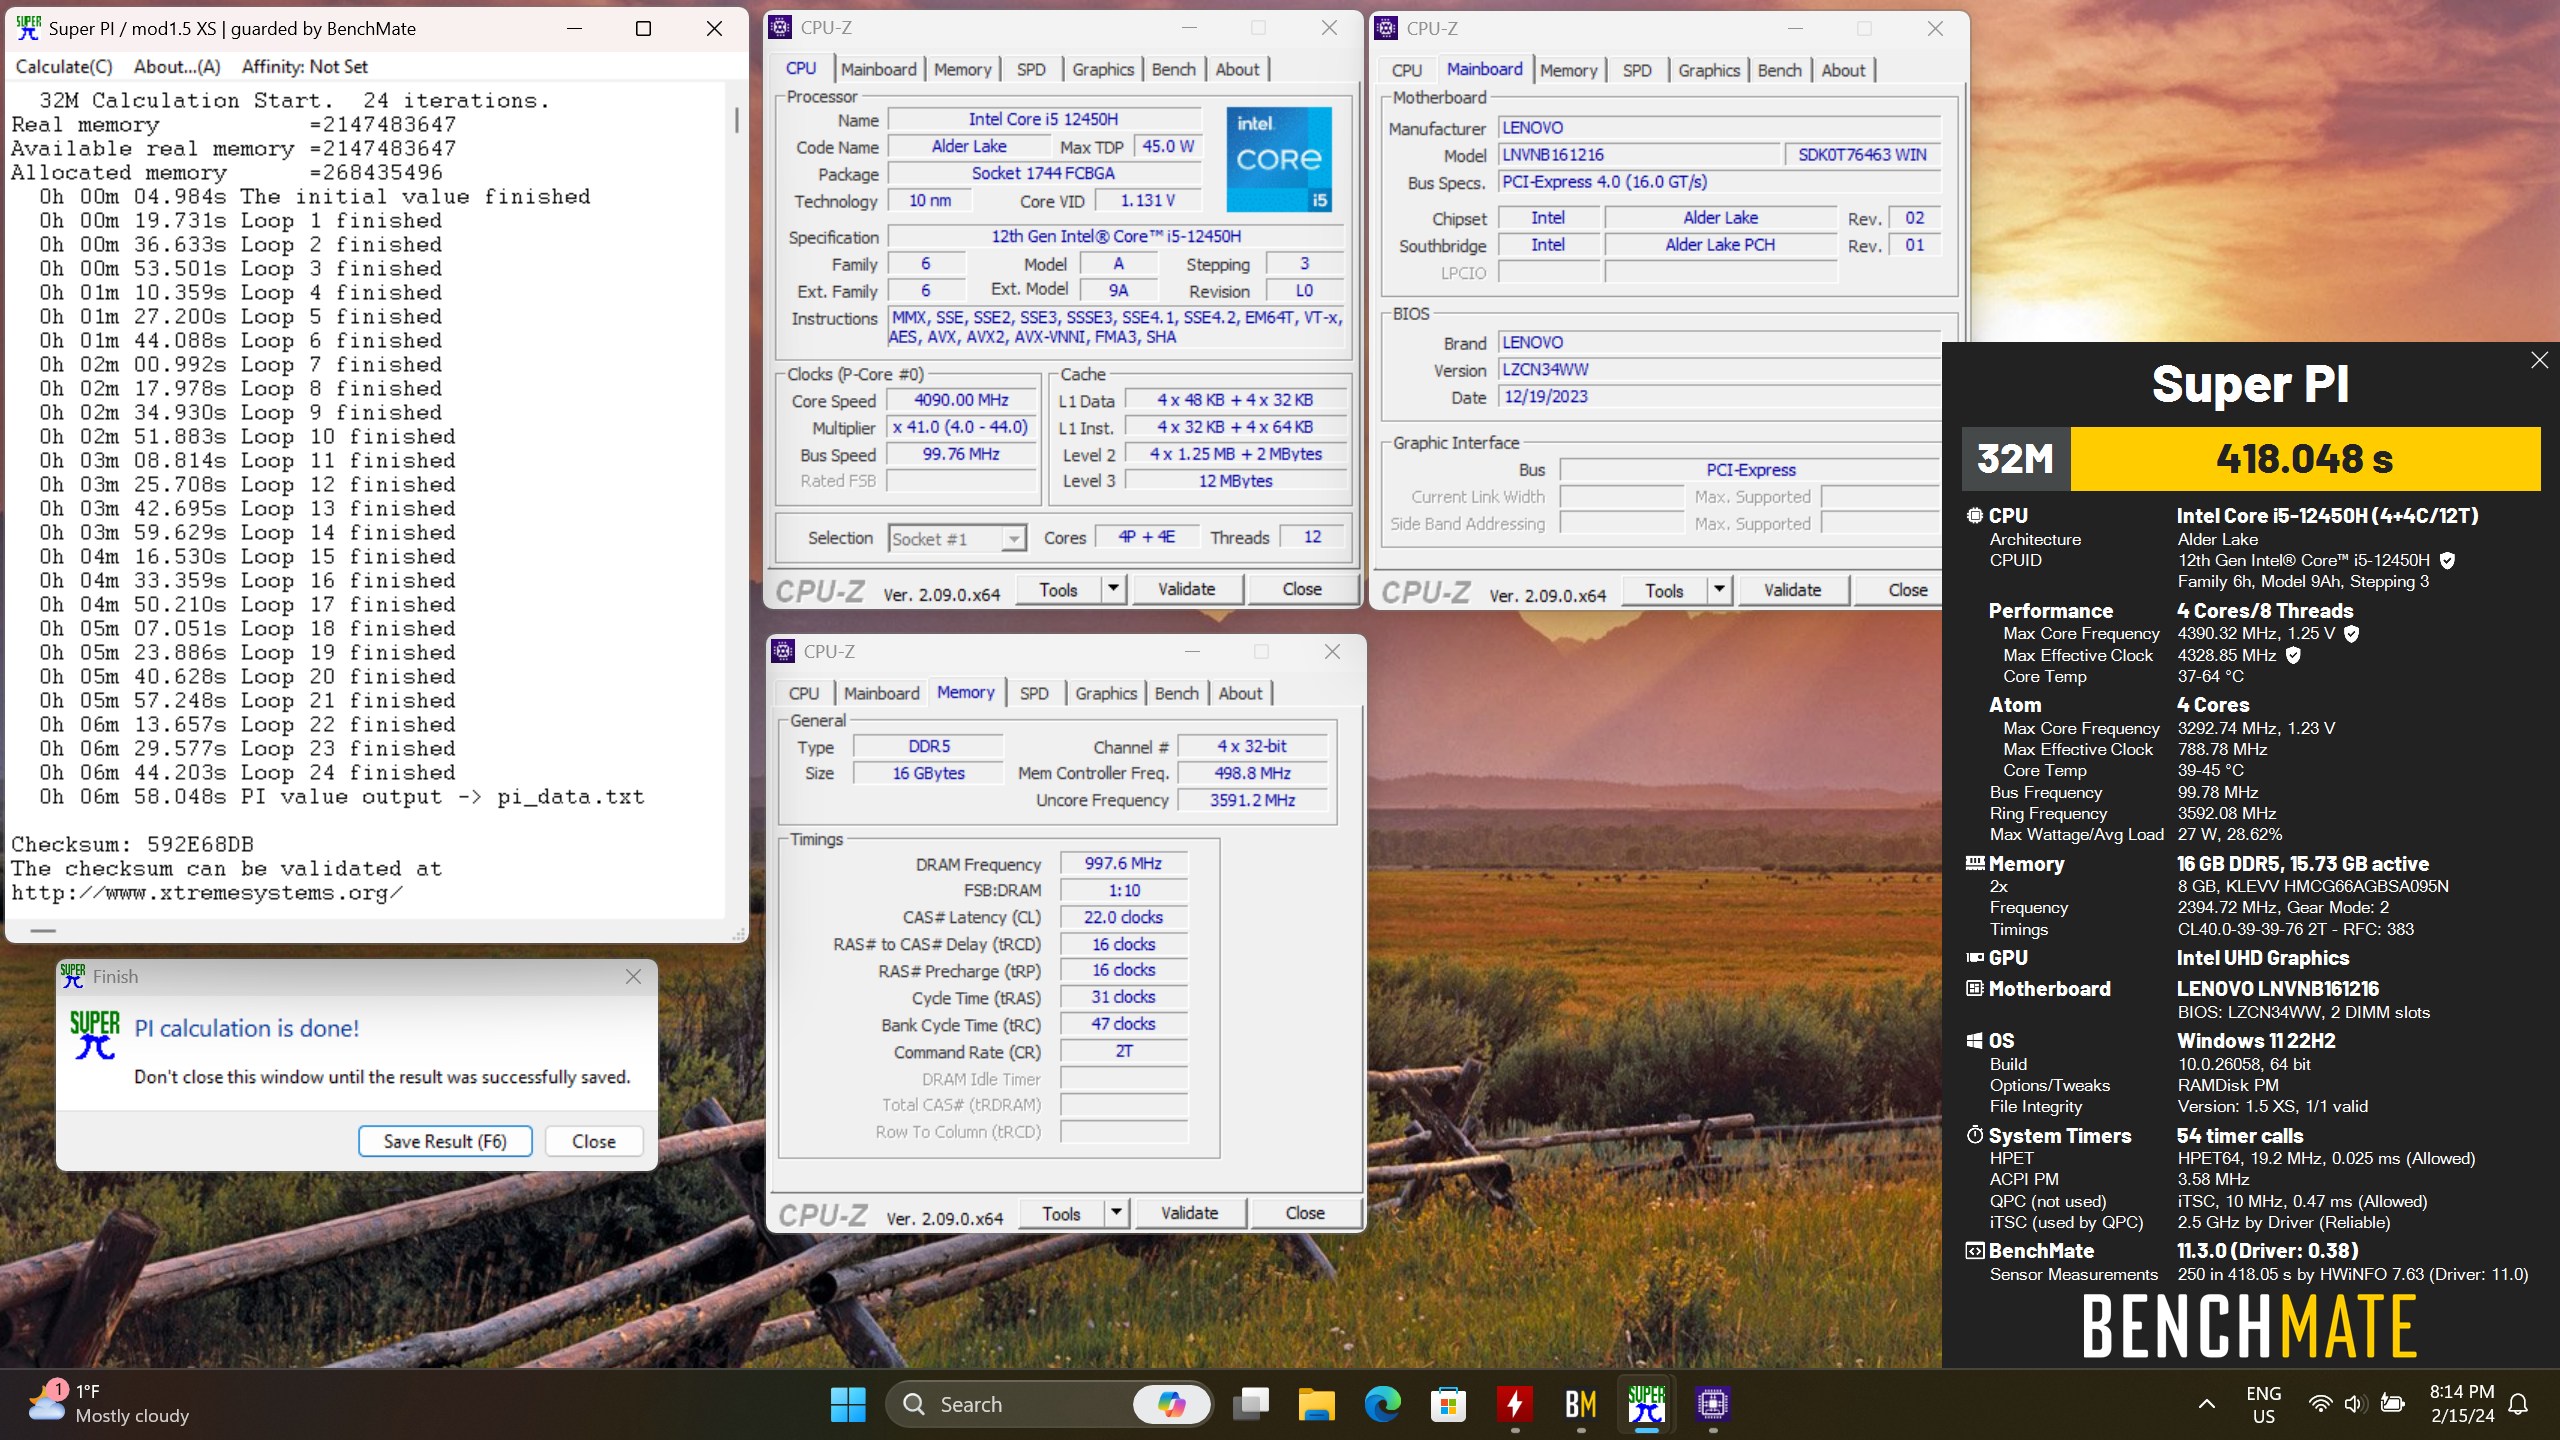This screenshot has height=1440, width=2560.
Task: Click Validate in CPU-Z CPU window
Action: coord(1186,589)
